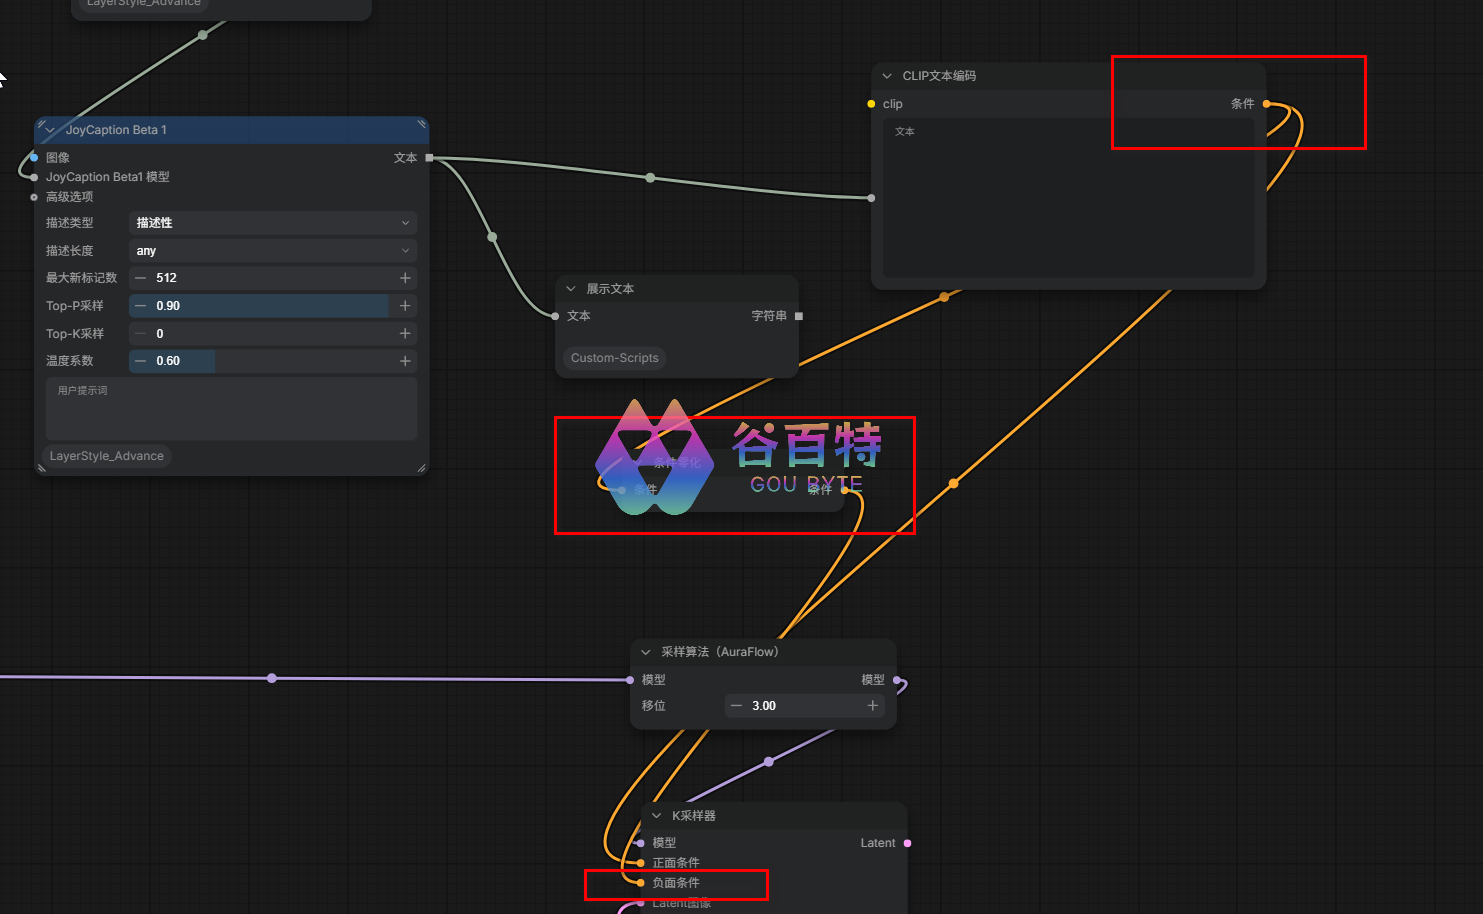Focus the 用户提示词 text box
The height and width of the screenshot is (914, 1483).
coord(231,409)
